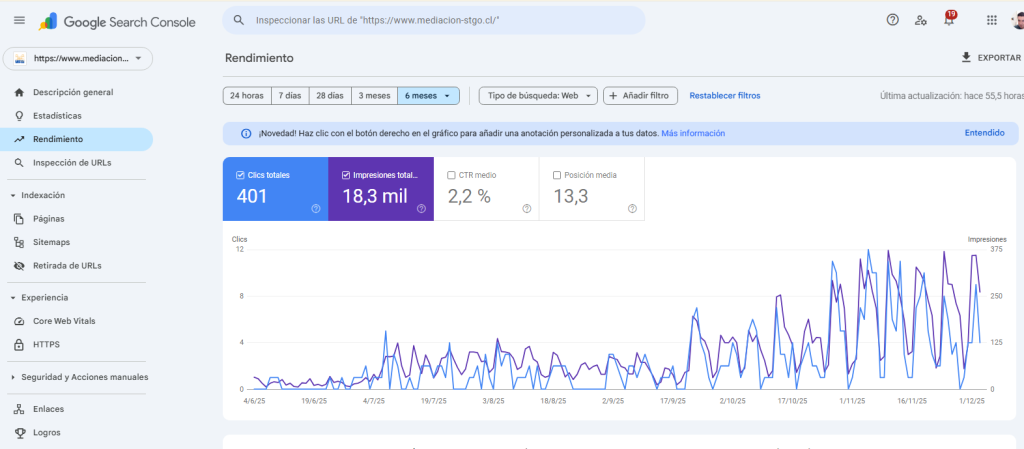Image resolution: width=1024 pixels, height=449 pixels.
Task: Open the hamburger main menu icon
Action: (19, 20)
